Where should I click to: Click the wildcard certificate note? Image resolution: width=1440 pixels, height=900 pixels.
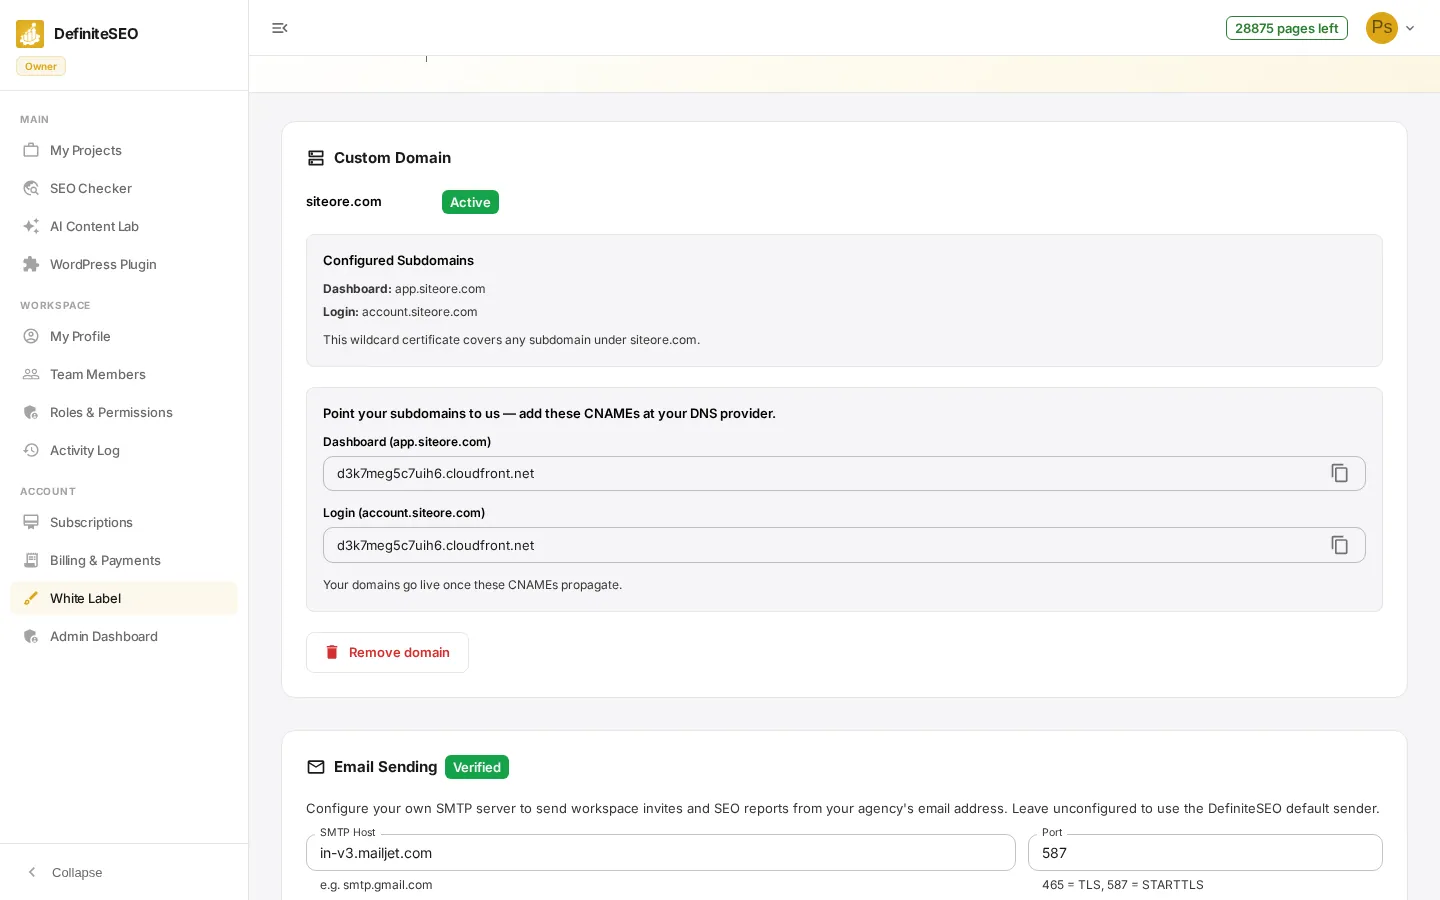511,340
